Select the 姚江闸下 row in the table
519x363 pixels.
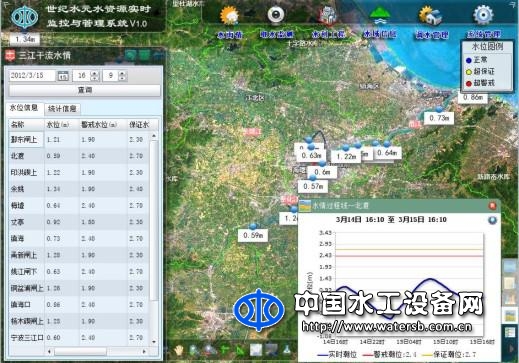[x=79, y=272]
